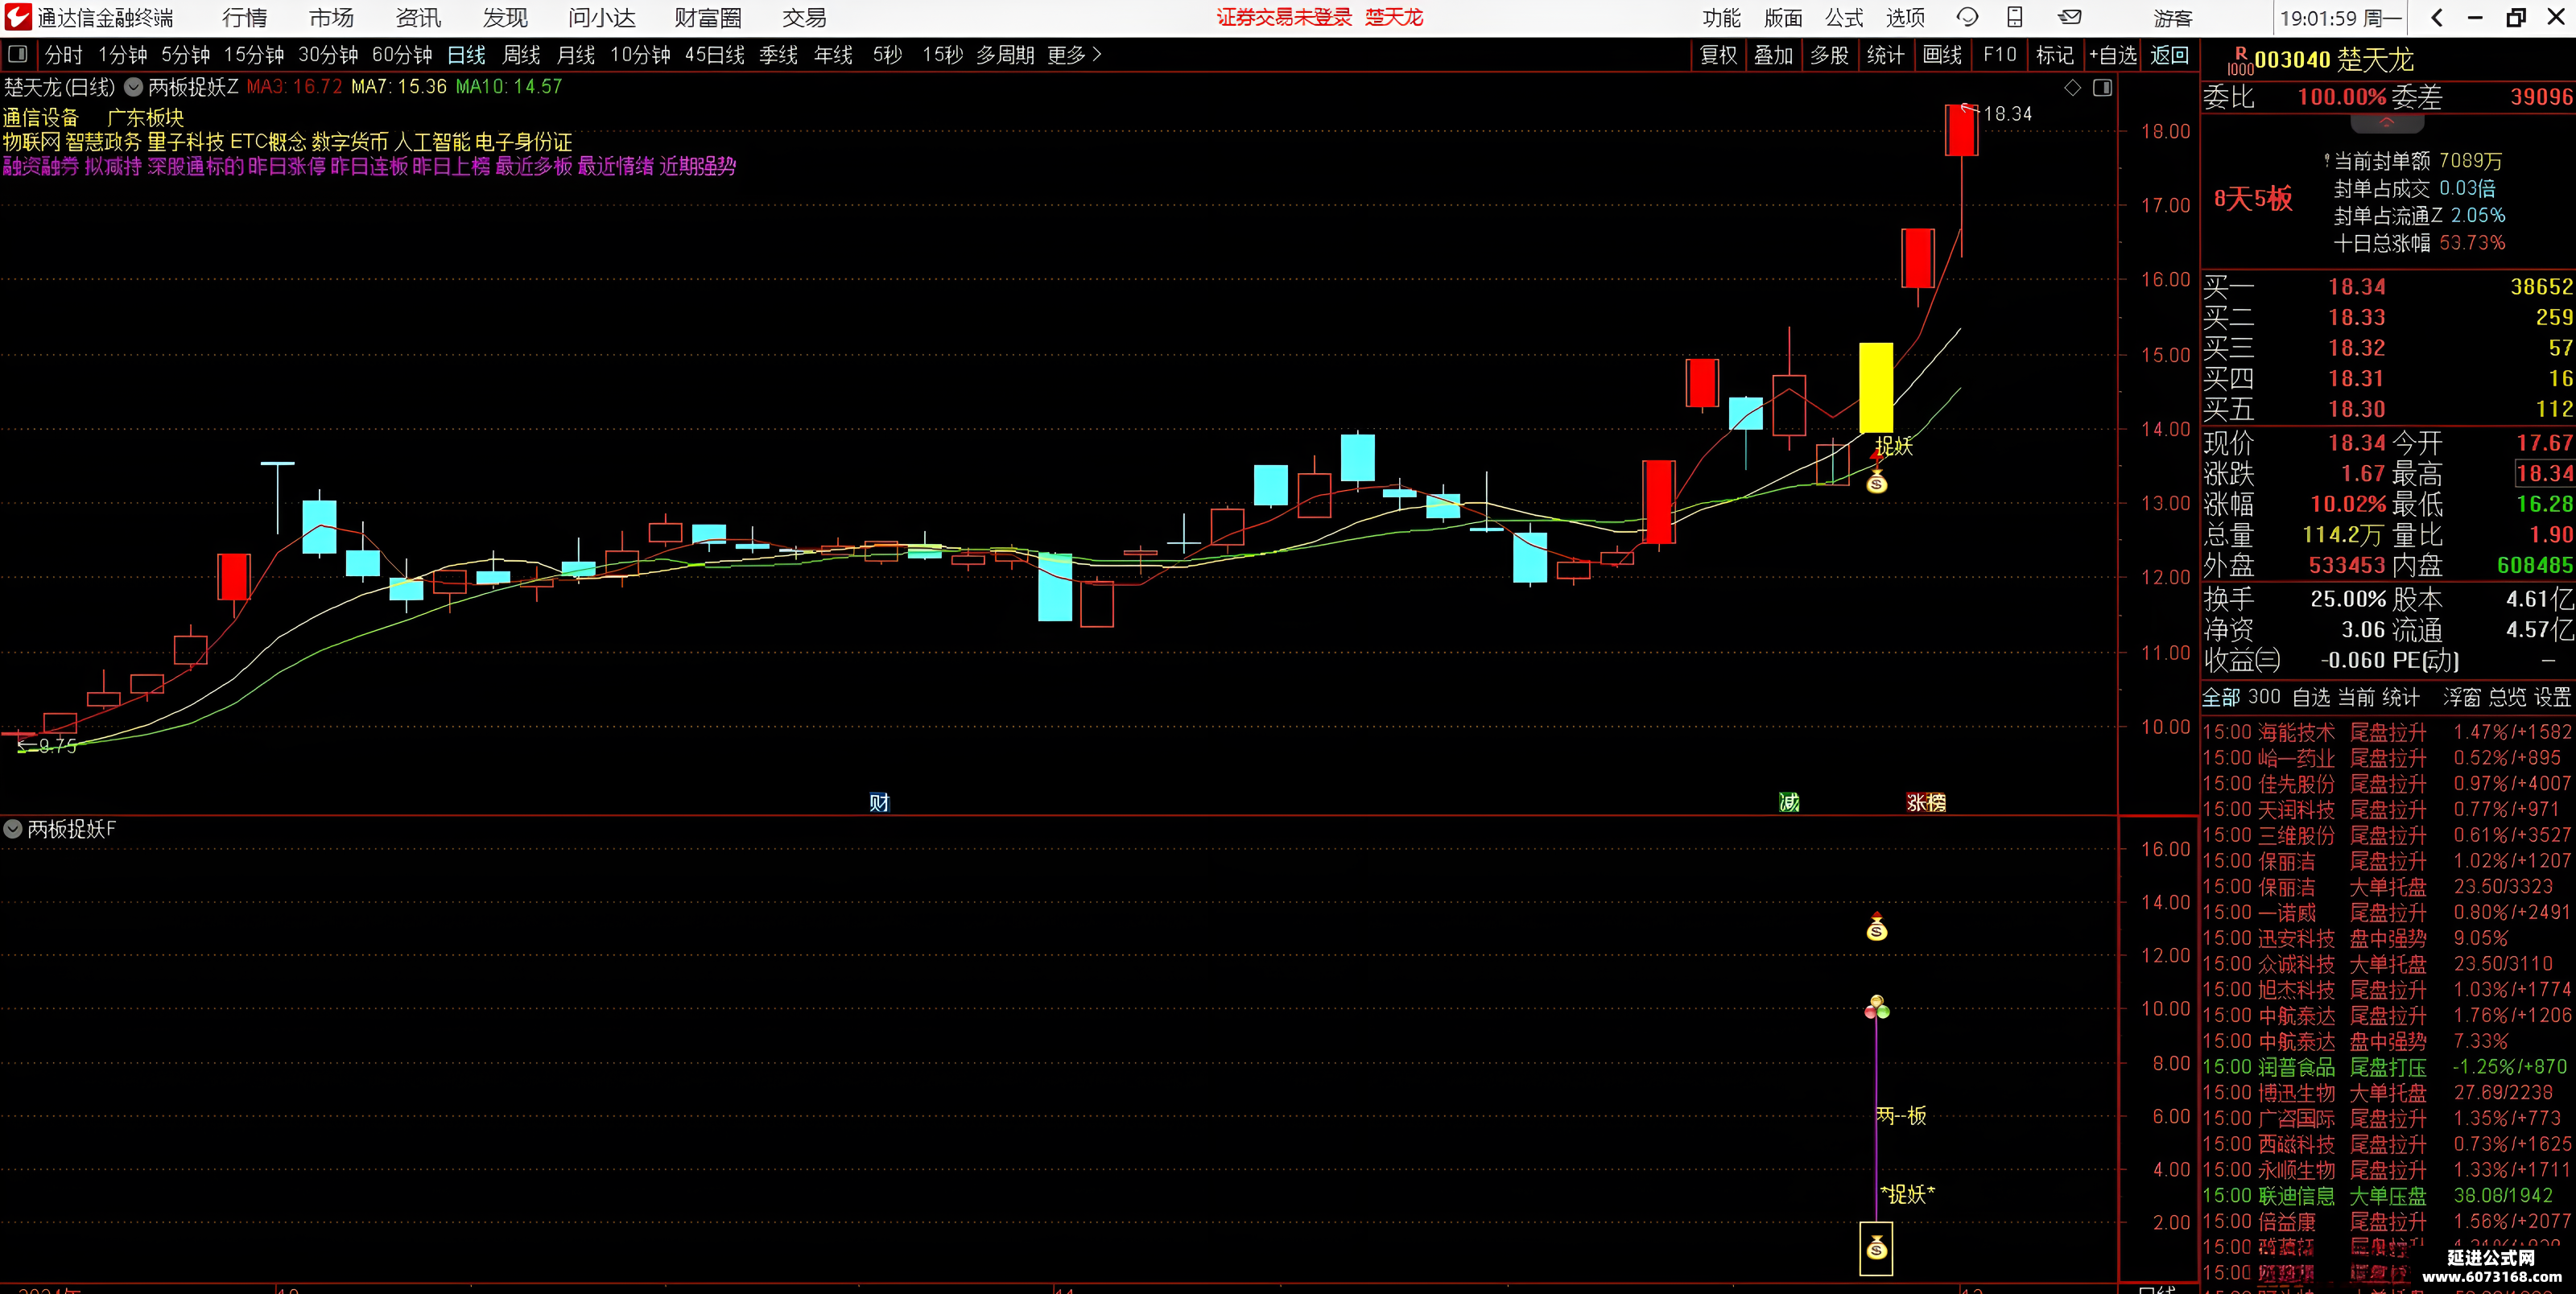Switch to the 周线 period tab
2576x1294 pixels.
point(521,55)
